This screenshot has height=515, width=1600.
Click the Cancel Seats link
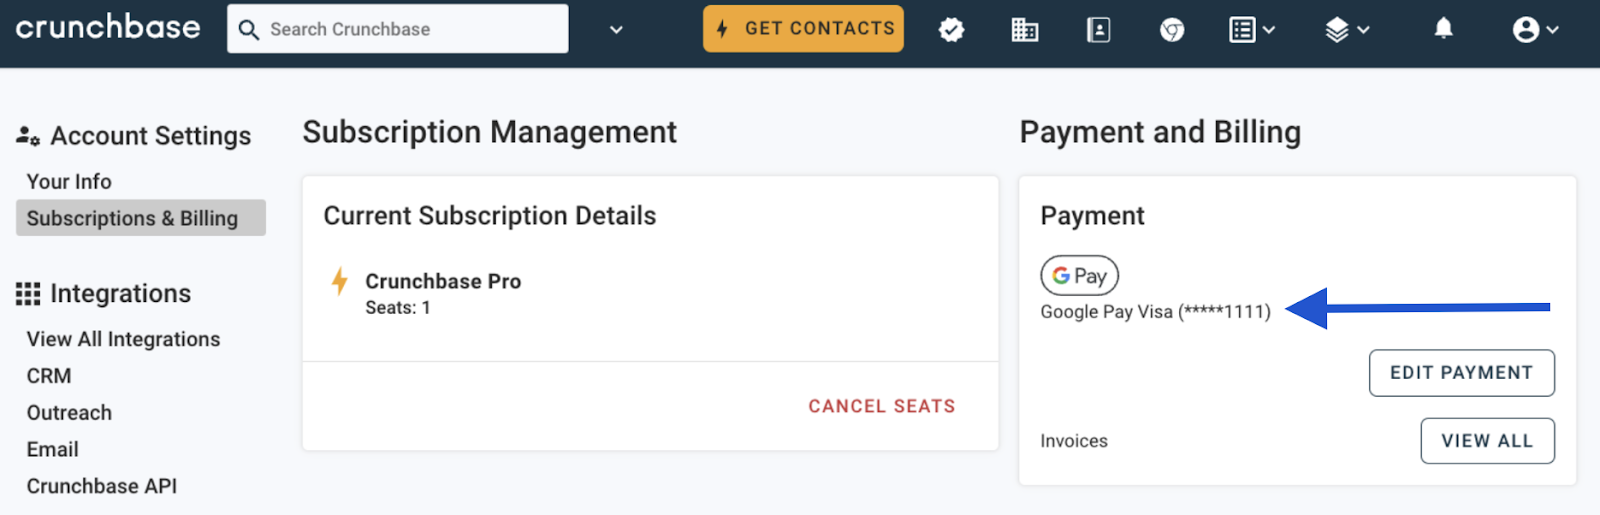click(881, 406)
